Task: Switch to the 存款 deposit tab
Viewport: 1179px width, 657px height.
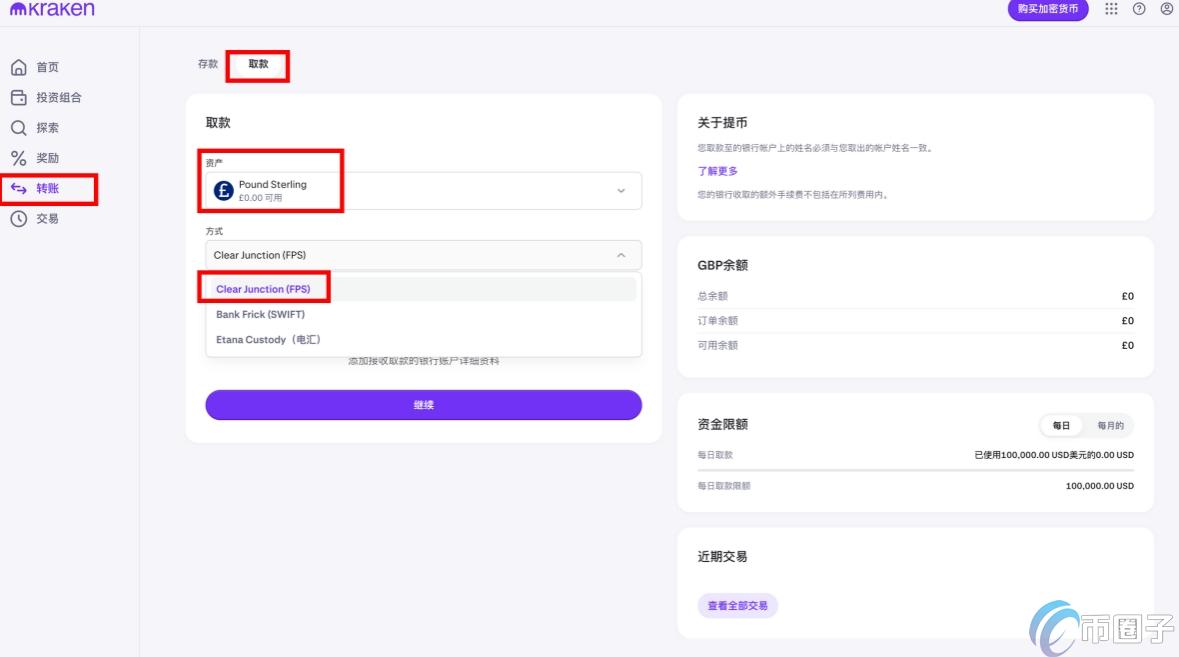Action: pyautogui.click(x=207, y=63)
